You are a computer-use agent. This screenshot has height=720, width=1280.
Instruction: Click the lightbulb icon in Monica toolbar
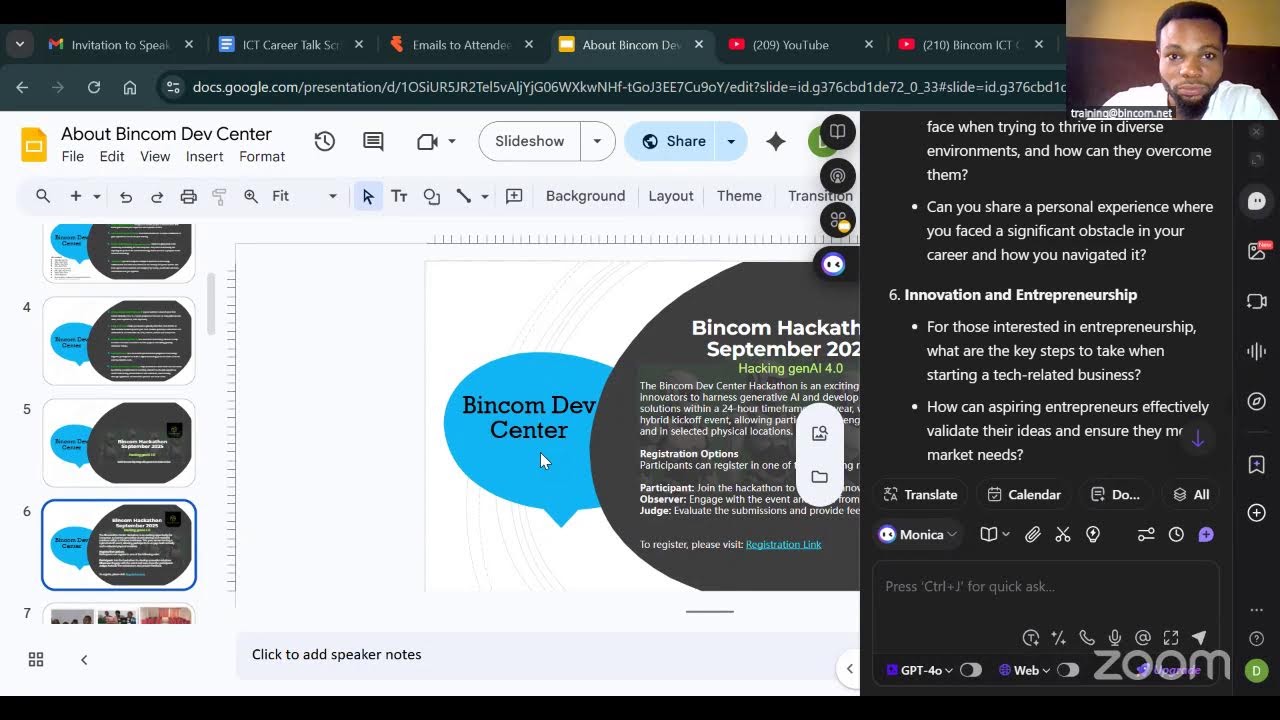point(1093,535)
